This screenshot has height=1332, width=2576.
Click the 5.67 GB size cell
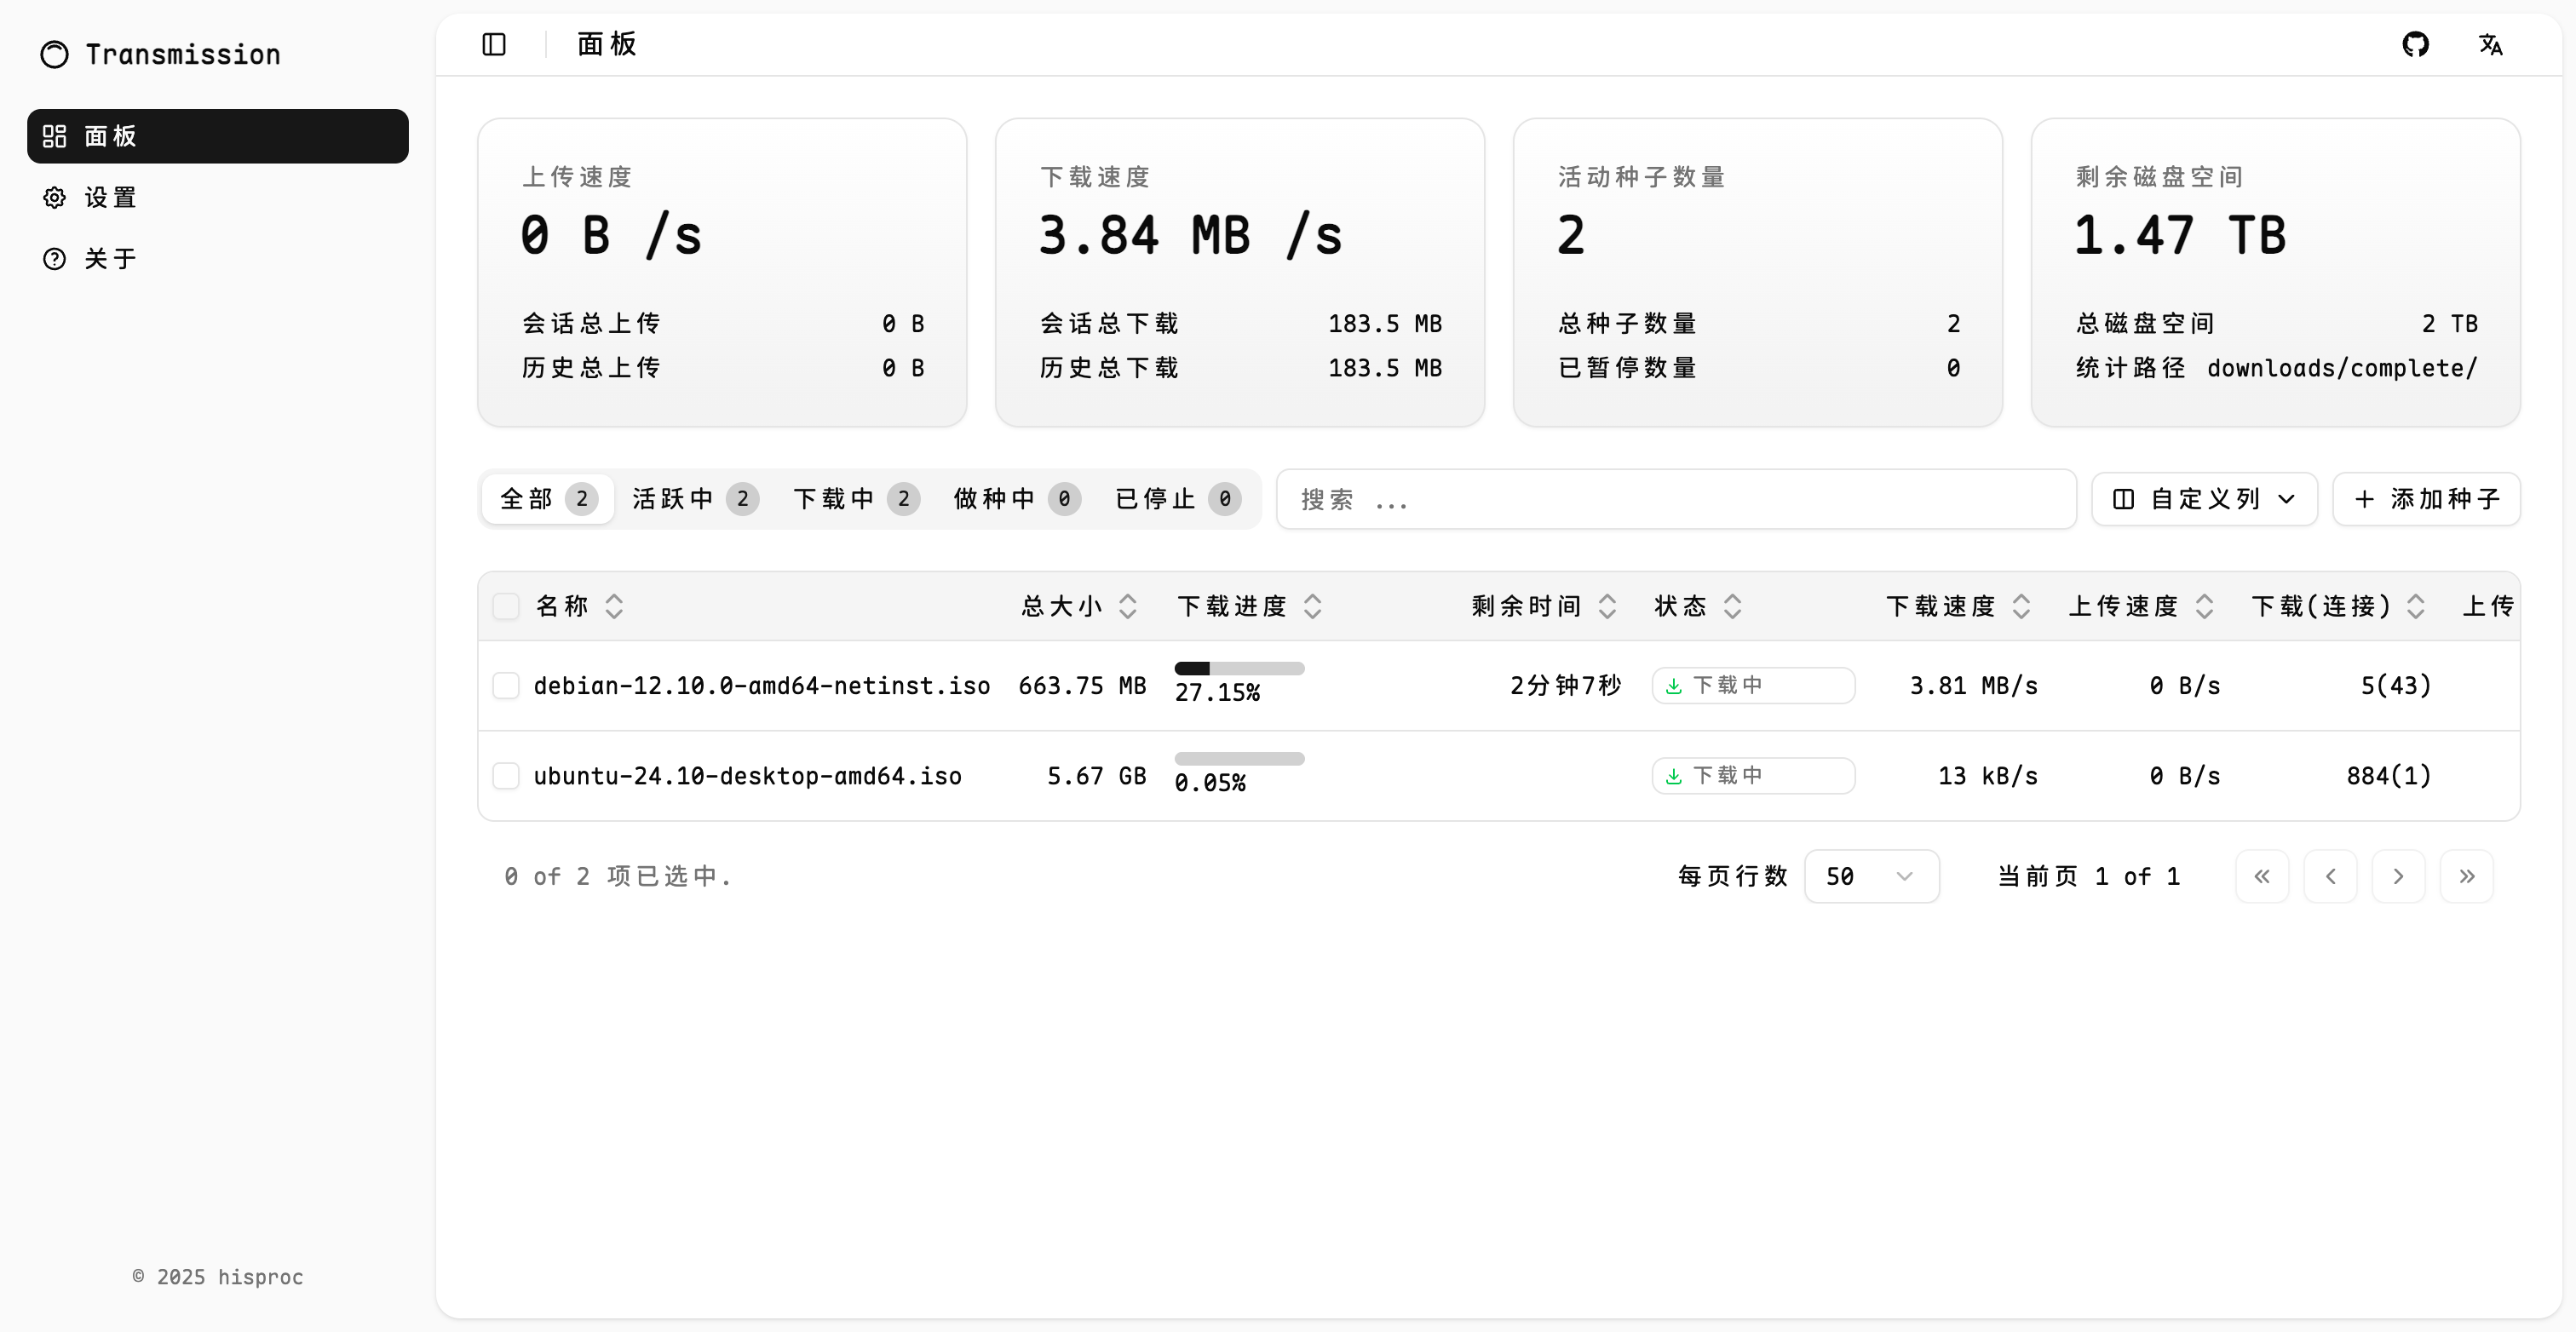click(x=1096, y=776)
